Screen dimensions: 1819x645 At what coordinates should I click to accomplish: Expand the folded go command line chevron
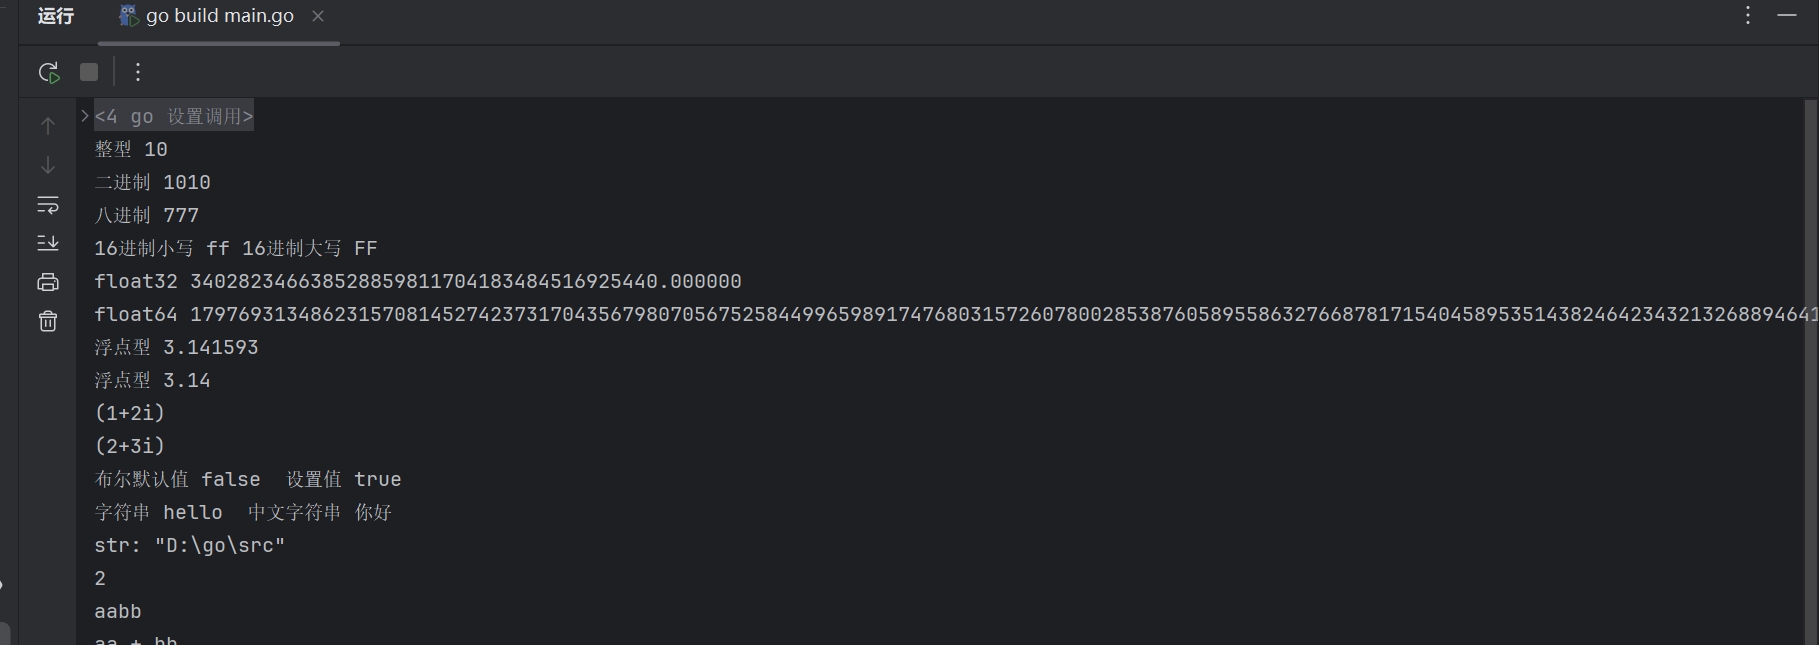click(85, 116)
